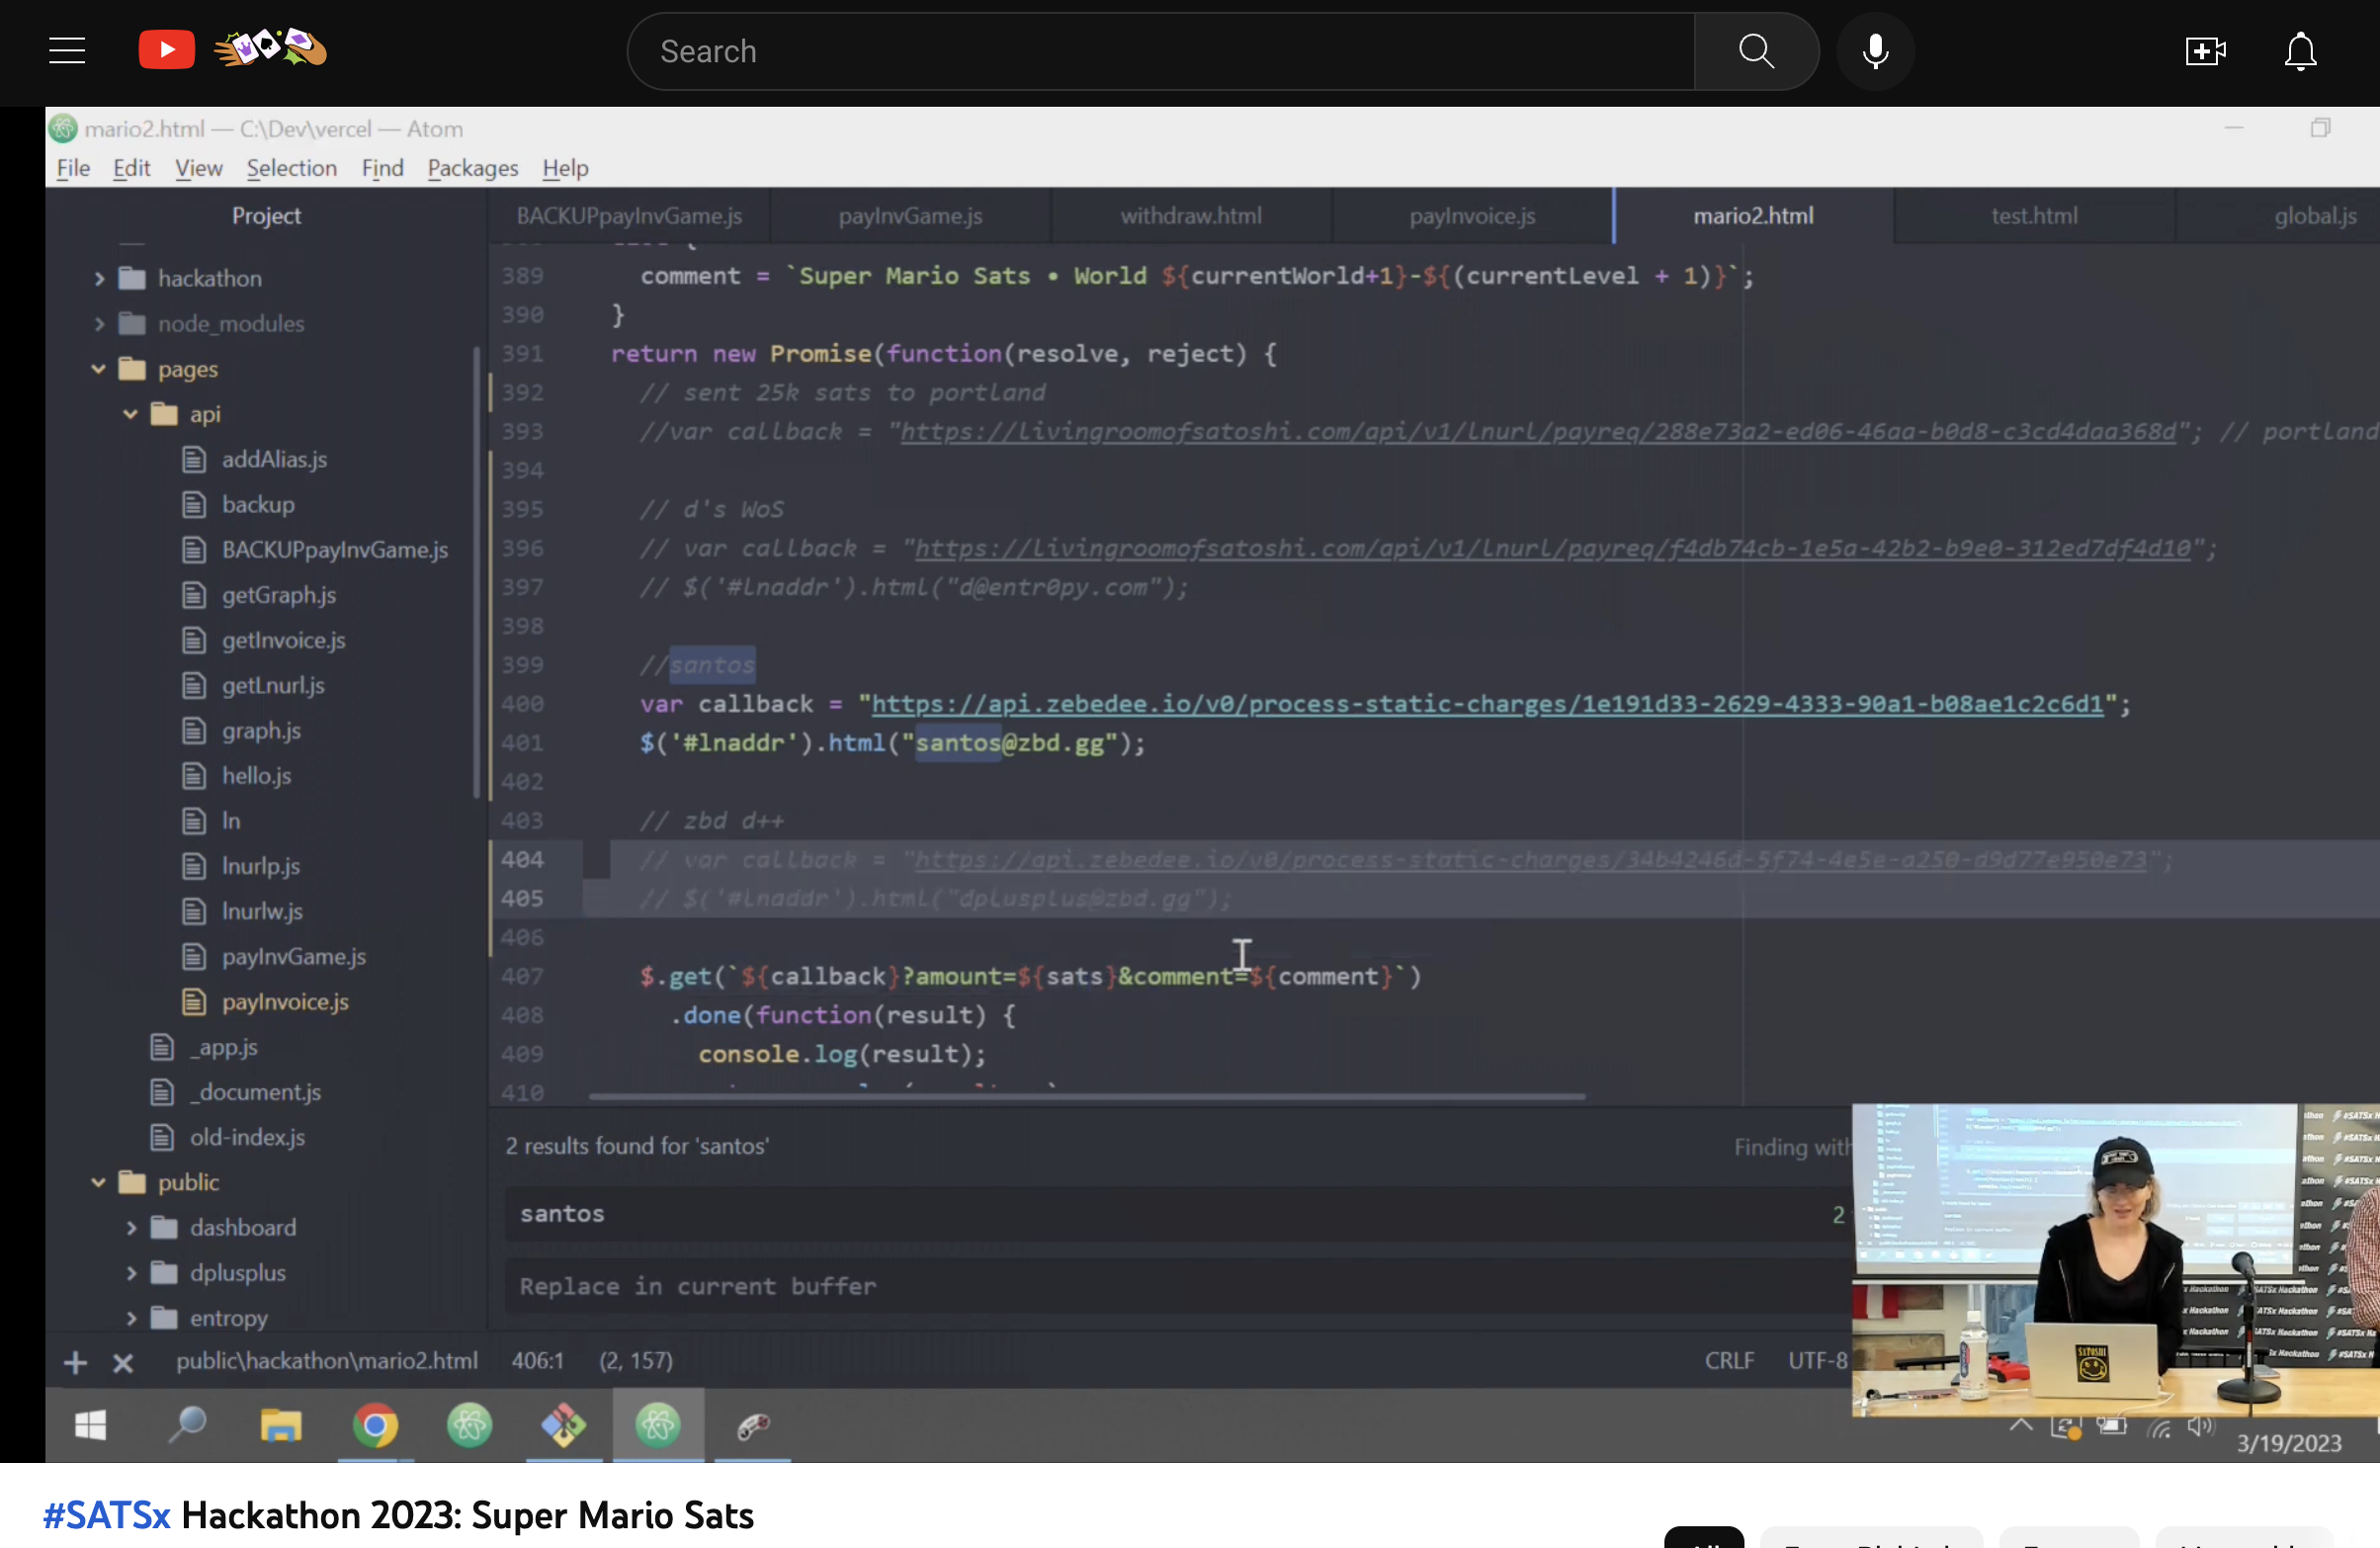Screen dimensions: 2380x1548
Task: Click the #SATSx hashtag link
Action: pyautogui.click(x=106, y=1515)
